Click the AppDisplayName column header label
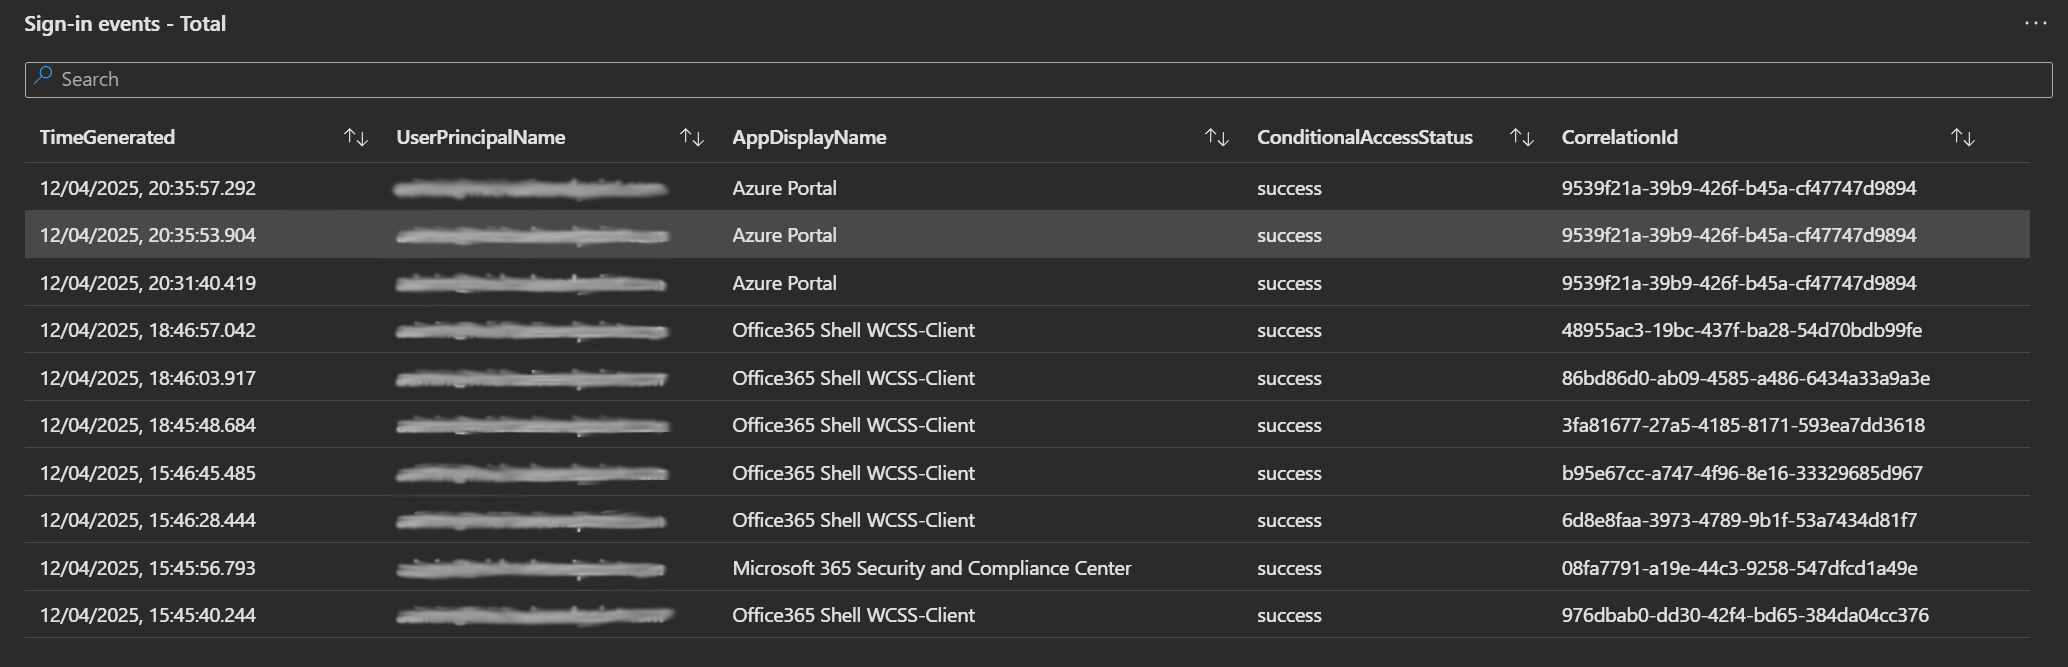2068x667 pixels. (809, 137)
